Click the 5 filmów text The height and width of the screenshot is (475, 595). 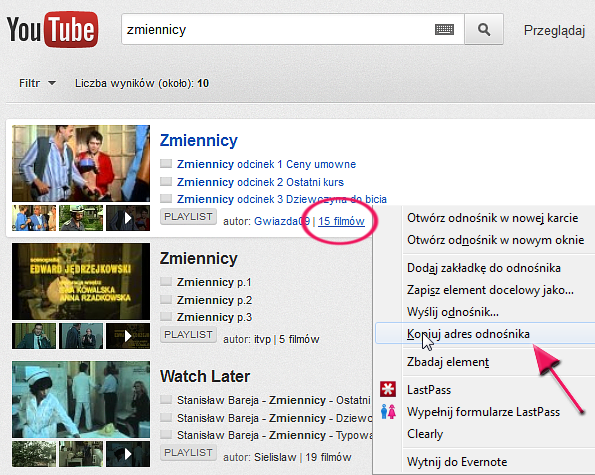(x=299, y=339)
